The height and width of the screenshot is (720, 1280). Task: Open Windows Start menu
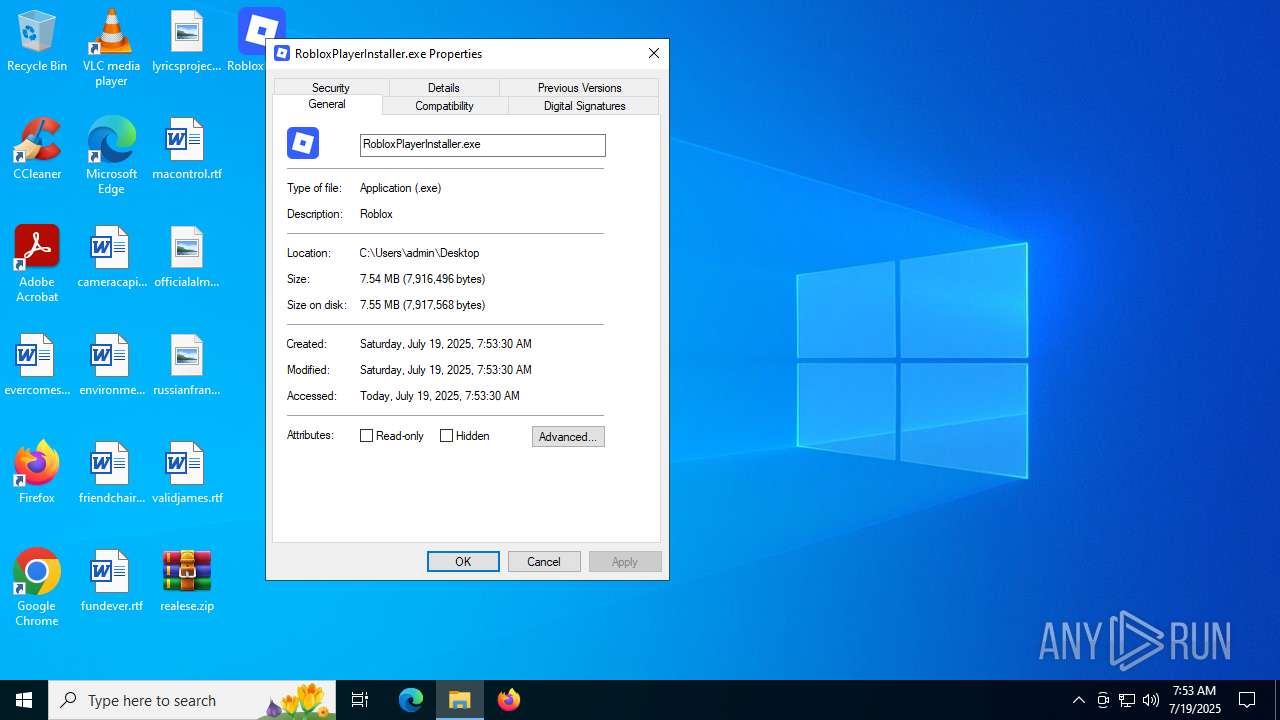(x=24, y=700)
